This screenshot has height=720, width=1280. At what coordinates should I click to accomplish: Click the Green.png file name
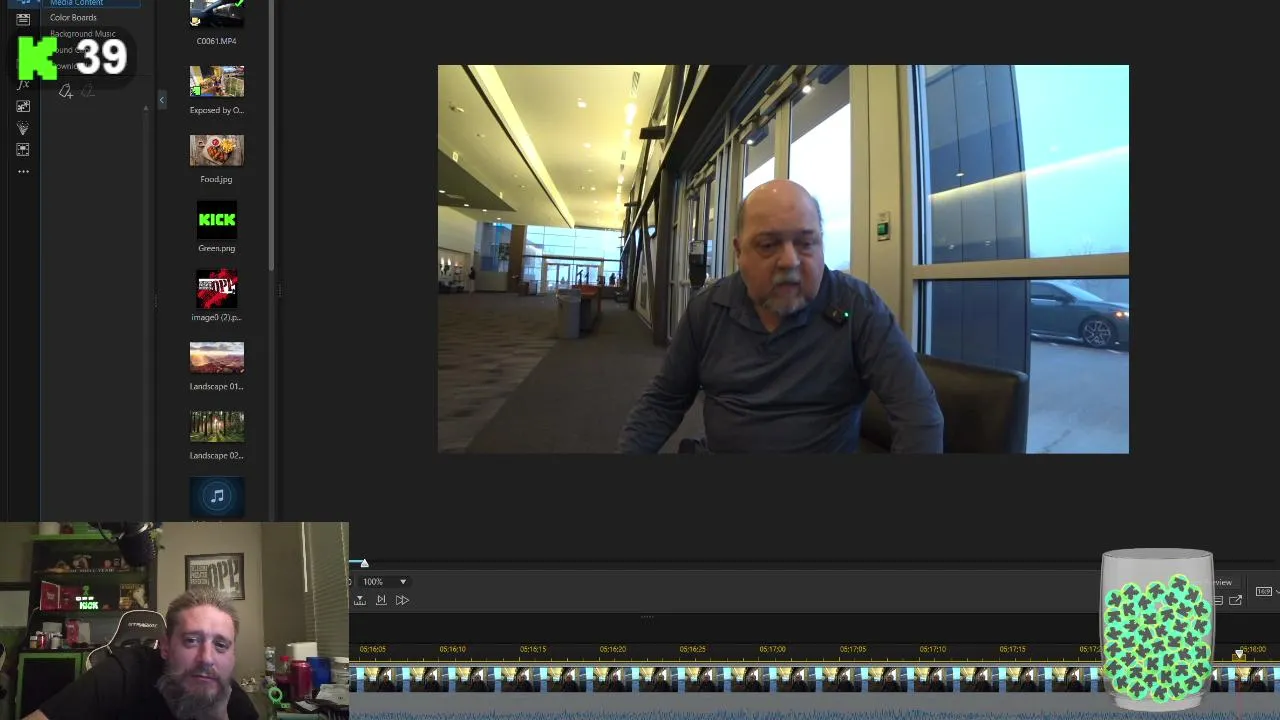pyautogui.click(x=217, y=248)
